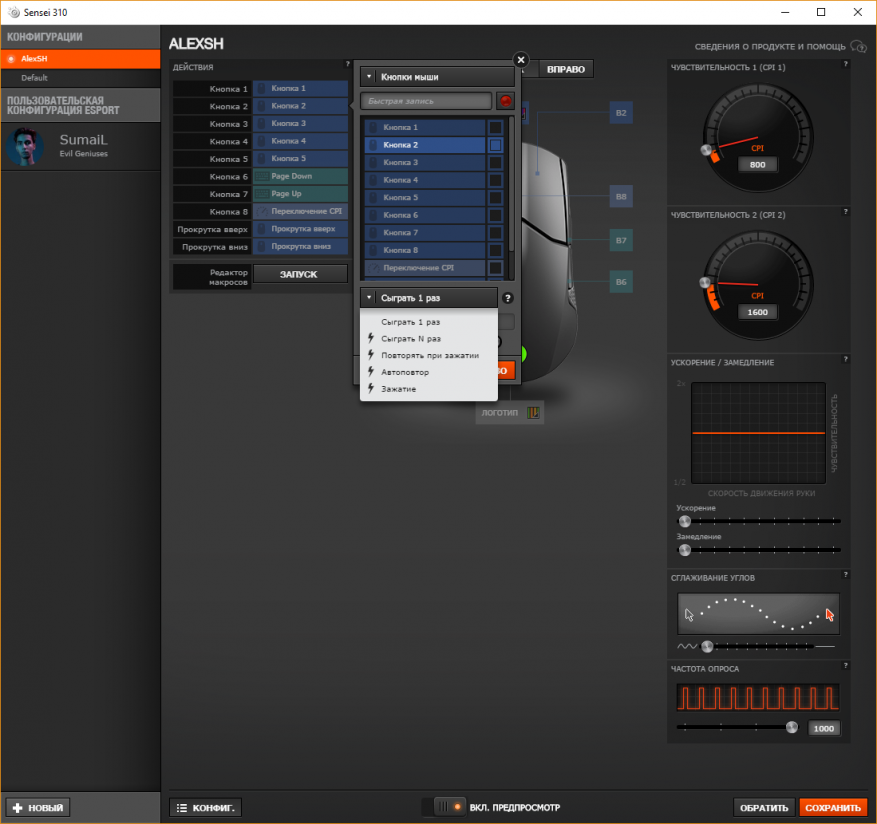The height and width of the screenshot is (824, 877).
Task: Tick the checkbox next to Кнопка 7
Action: coord(496,233)
